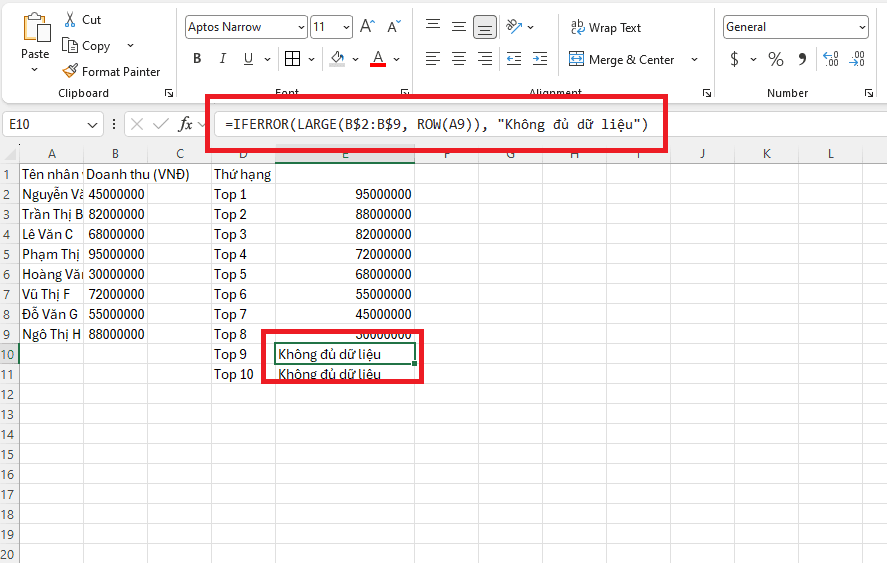The width and height of the screenshot is (887, 563).
Task: Select column J header
Action: click(702, 153)
